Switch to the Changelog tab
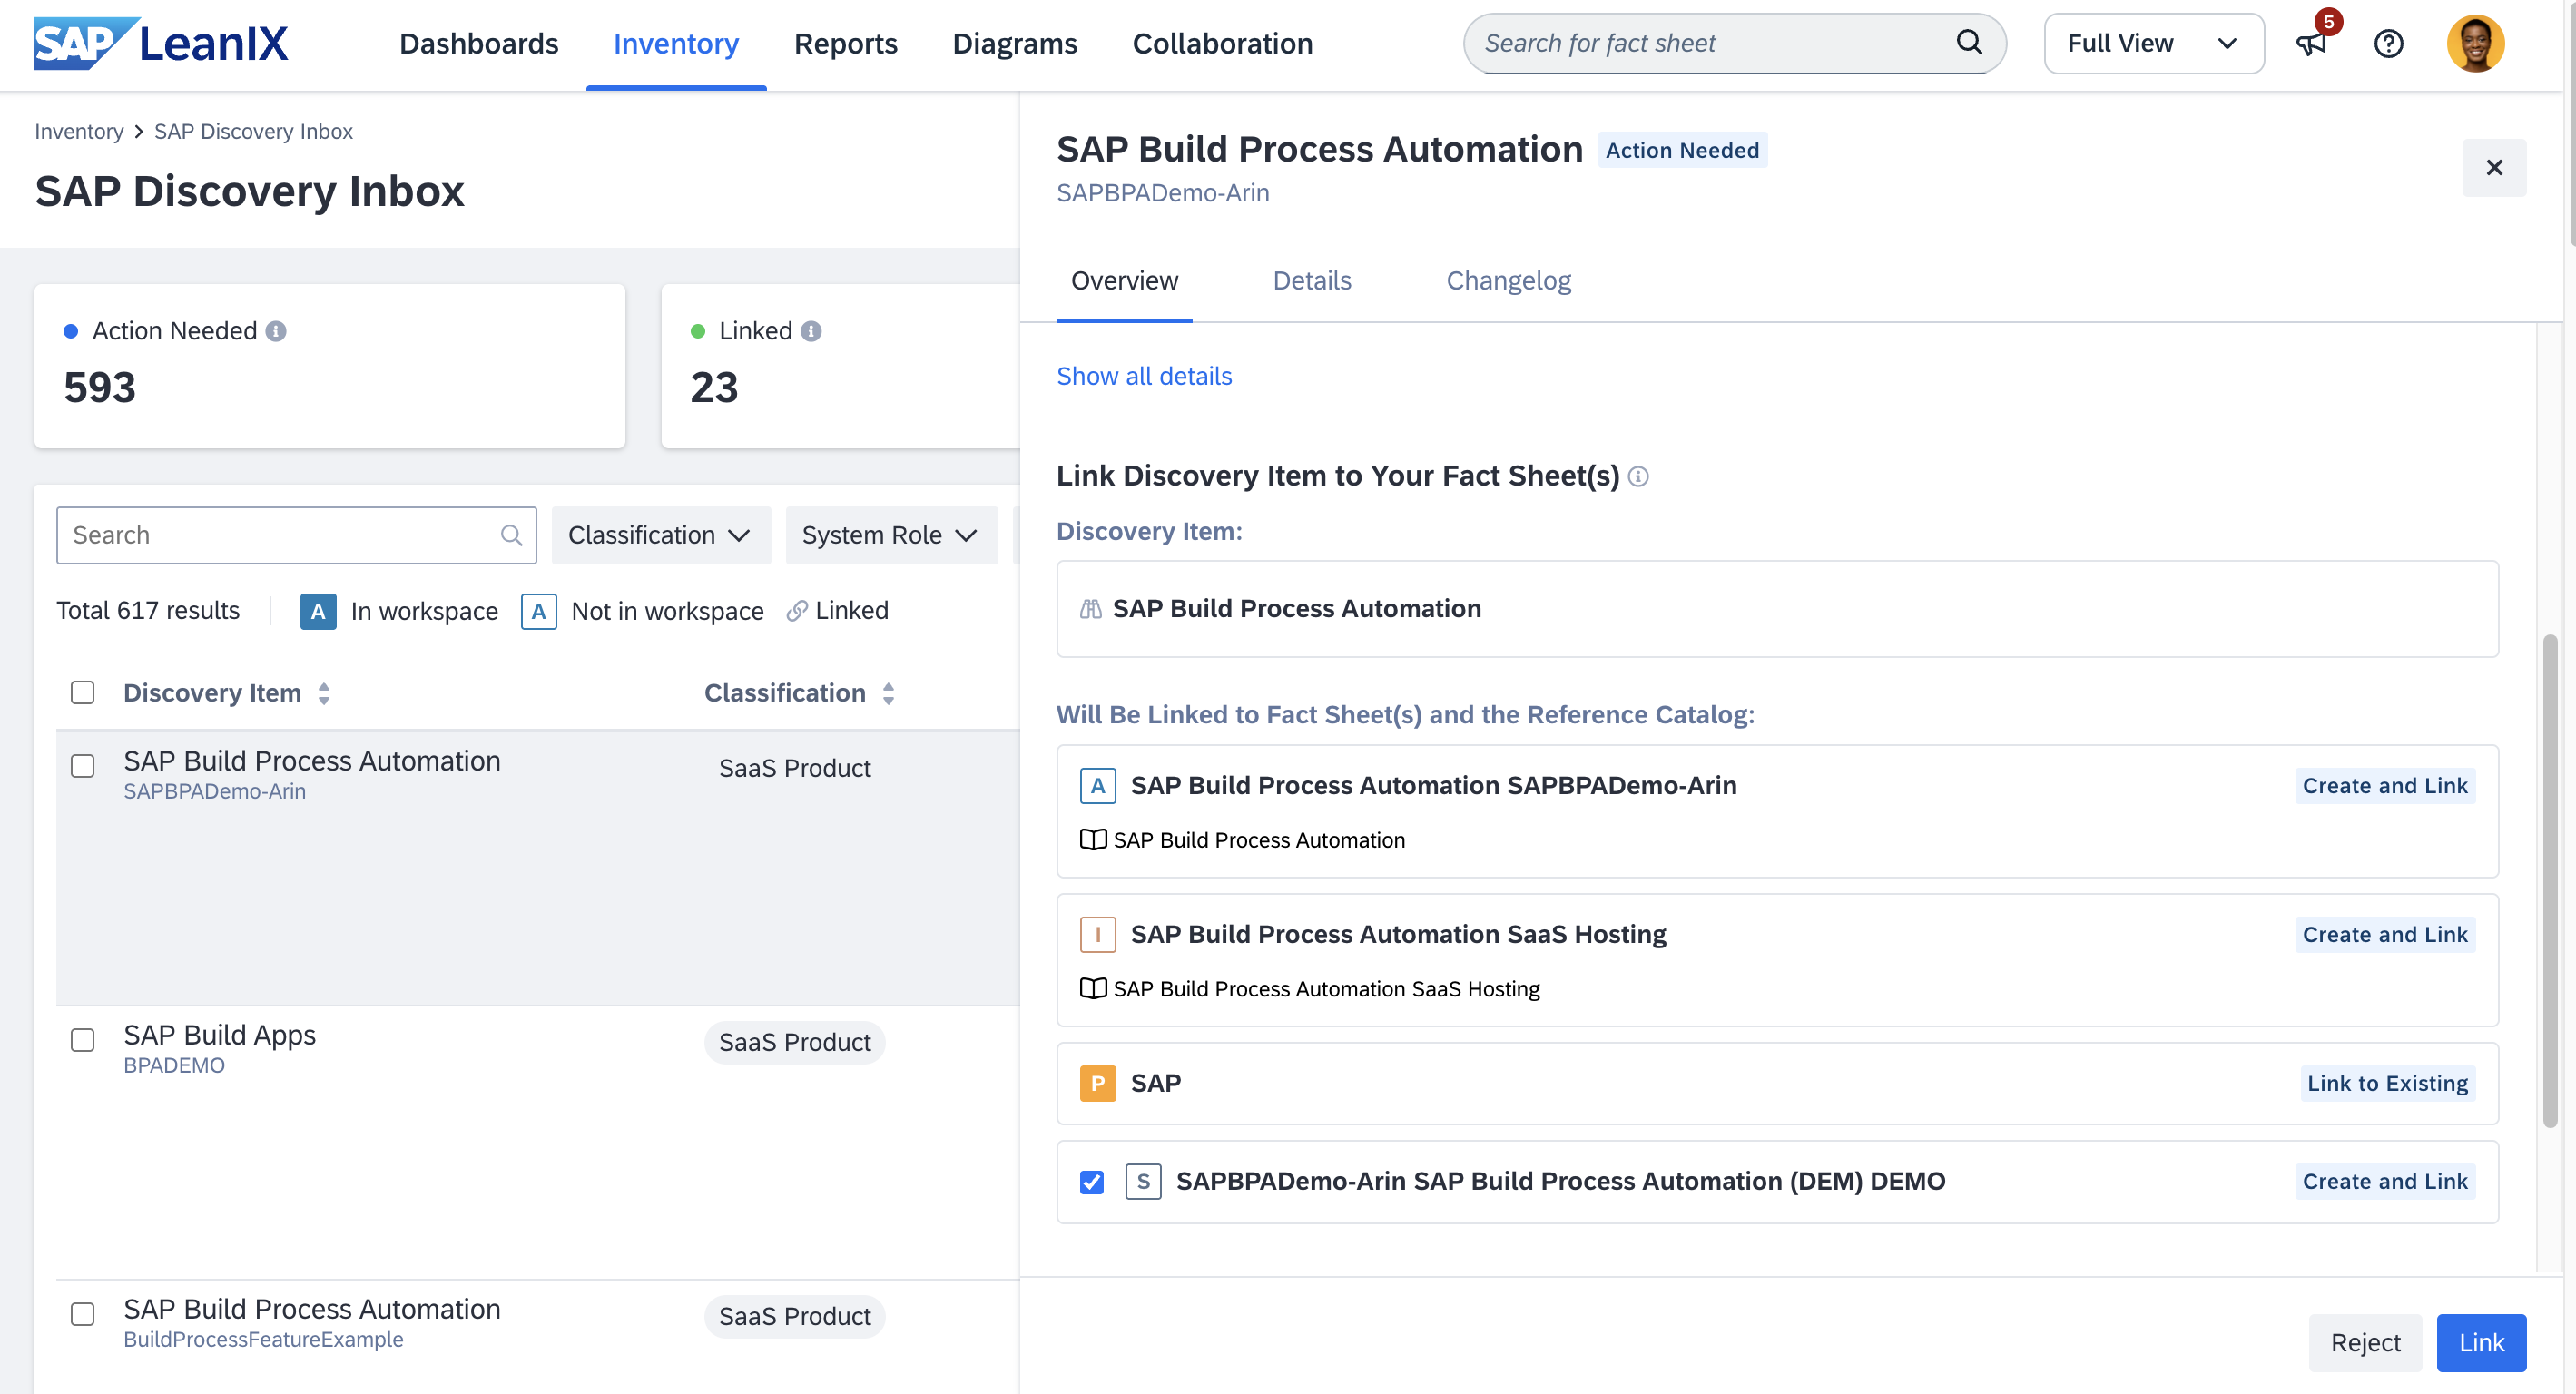The width and height of the screenshot is (2576, 1394). 1507,281
